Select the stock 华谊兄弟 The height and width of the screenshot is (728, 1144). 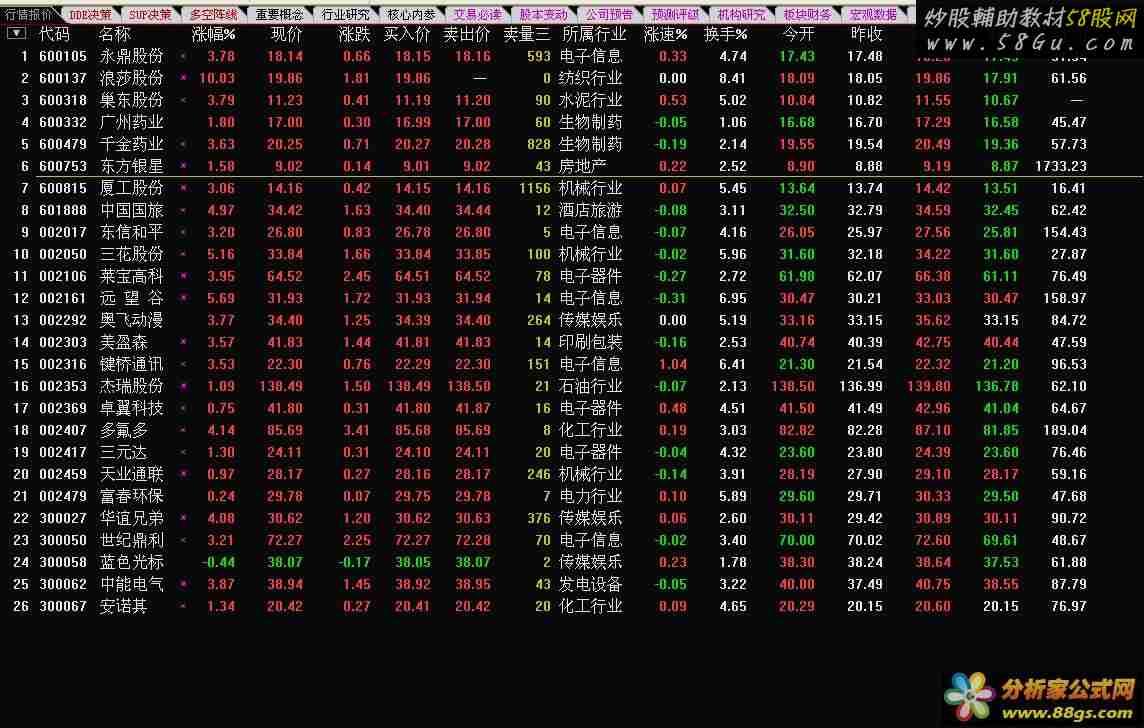[x=131, y=518]
